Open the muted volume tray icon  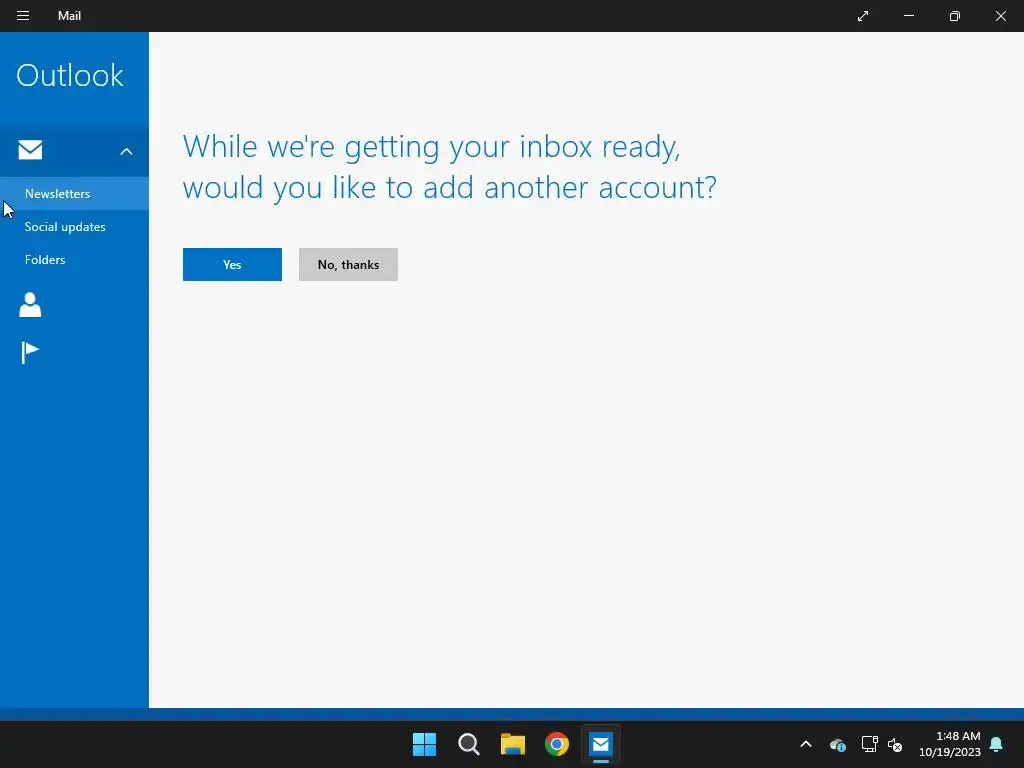pyautogui.click(x=895, y=744)
